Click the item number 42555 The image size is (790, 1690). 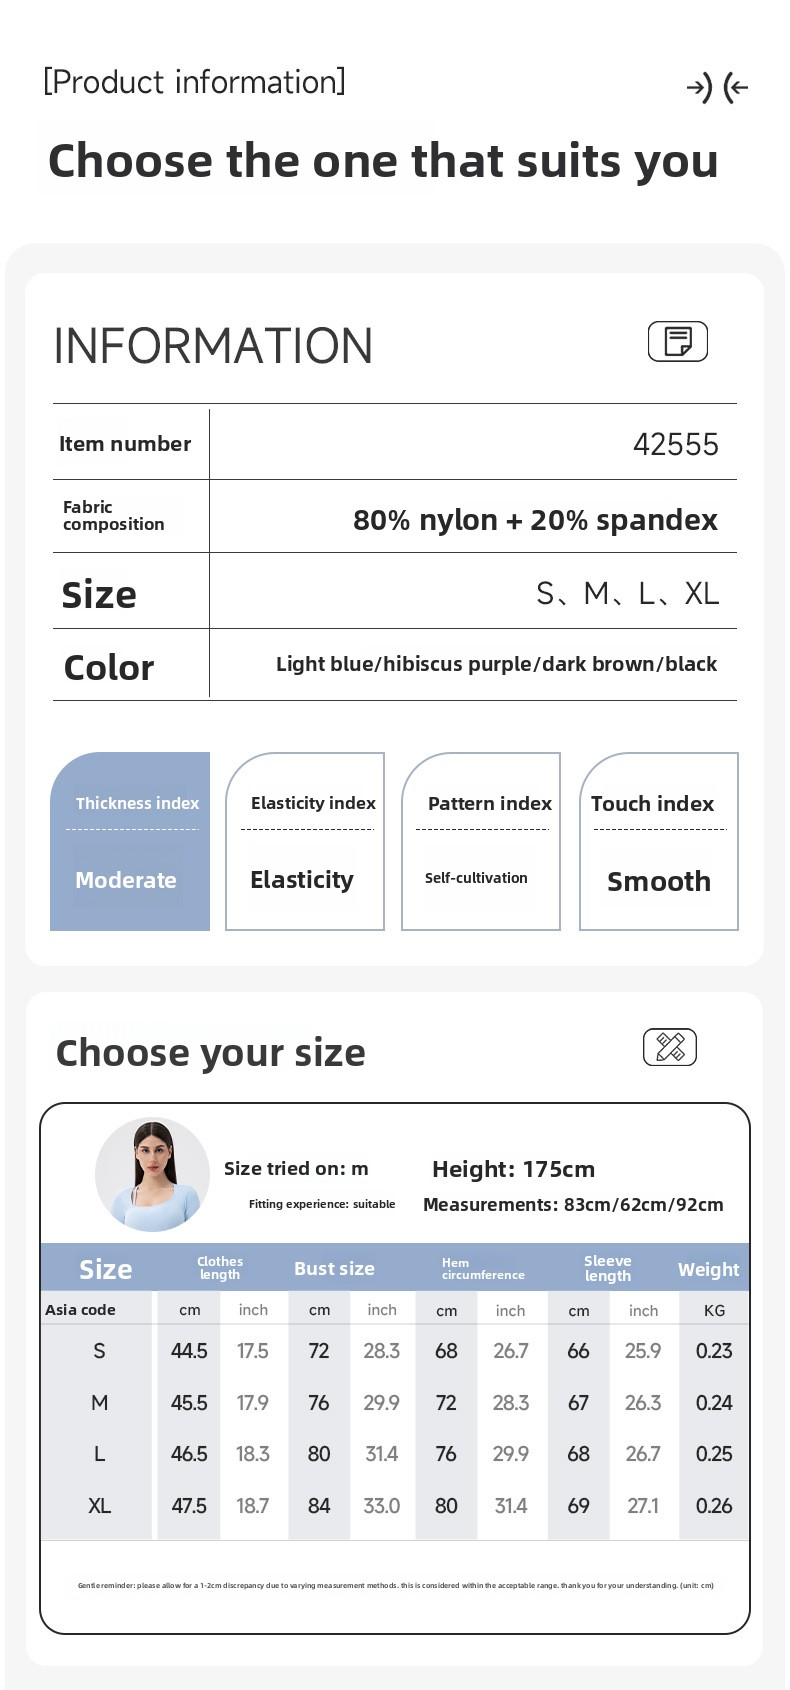click(675, 444)
